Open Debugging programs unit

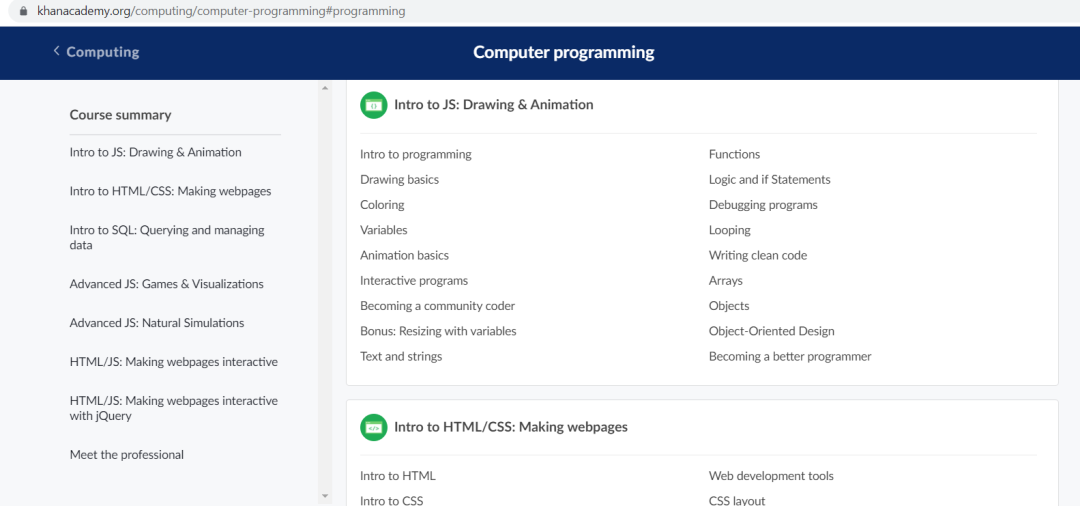(763, 205)
